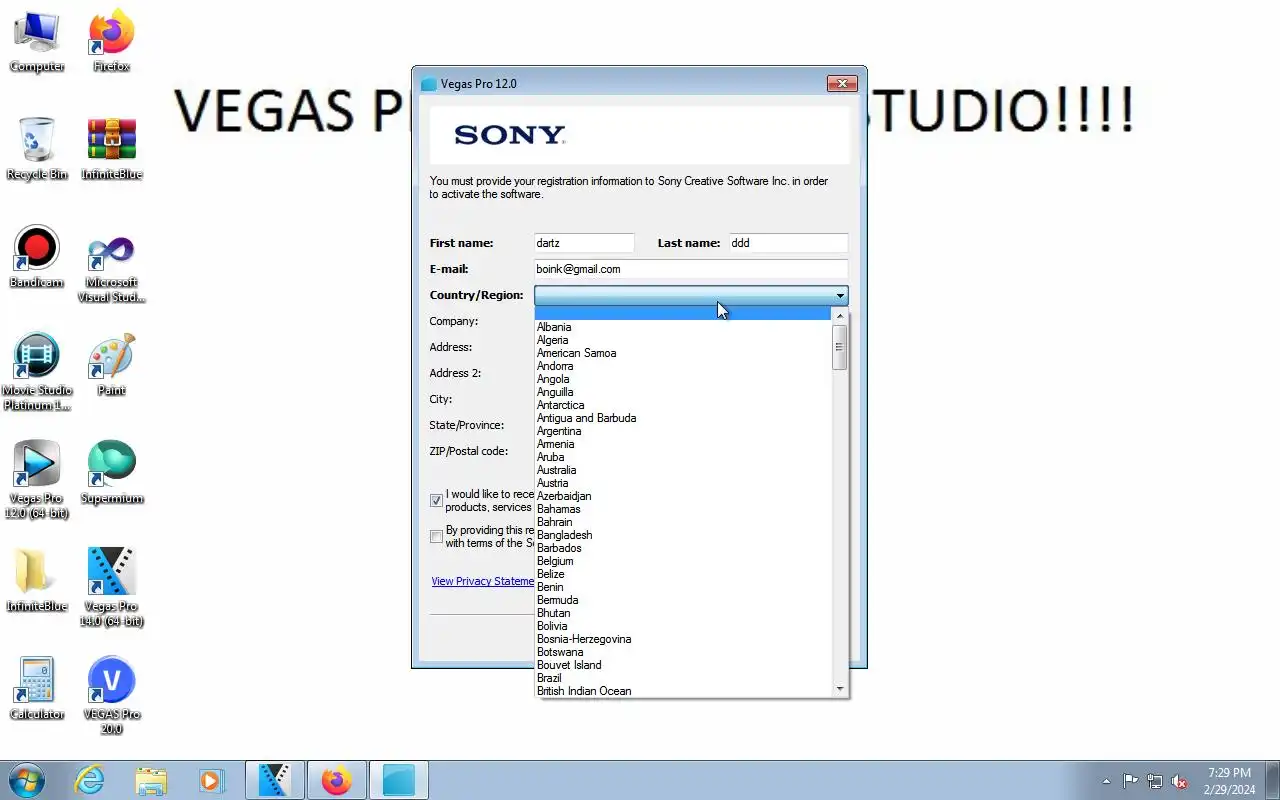Select Bouvet Island from the country list
The width and height of the screenshot is (1280, 800).
[x=683, y=665]
